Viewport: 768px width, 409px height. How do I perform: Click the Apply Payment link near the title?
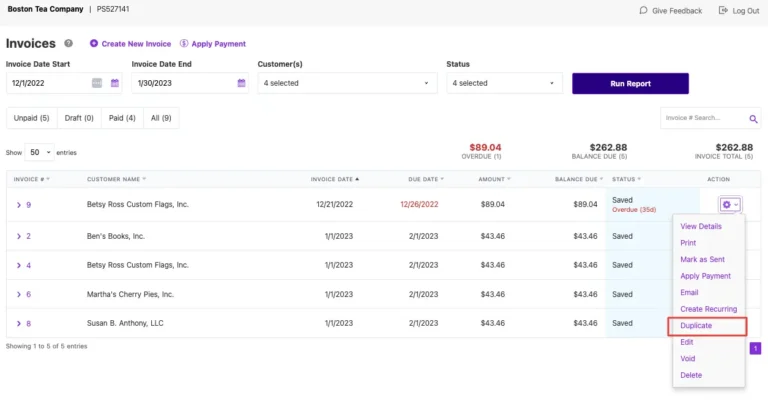[218, 44]
